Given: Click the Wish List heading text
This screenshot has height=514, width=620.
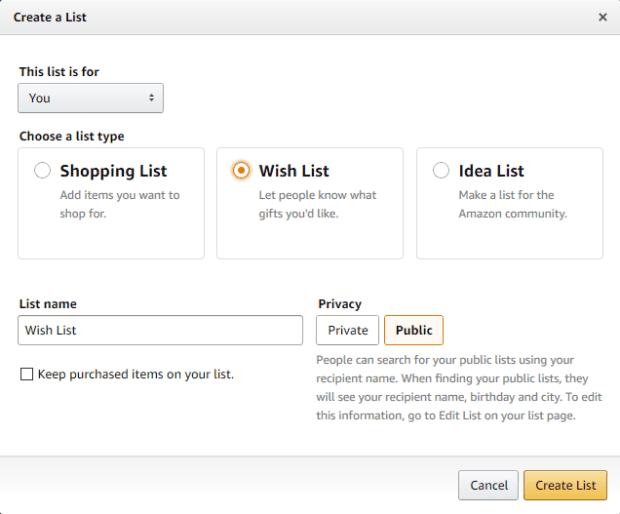Looking at the screenshot, I should (294, 171).
